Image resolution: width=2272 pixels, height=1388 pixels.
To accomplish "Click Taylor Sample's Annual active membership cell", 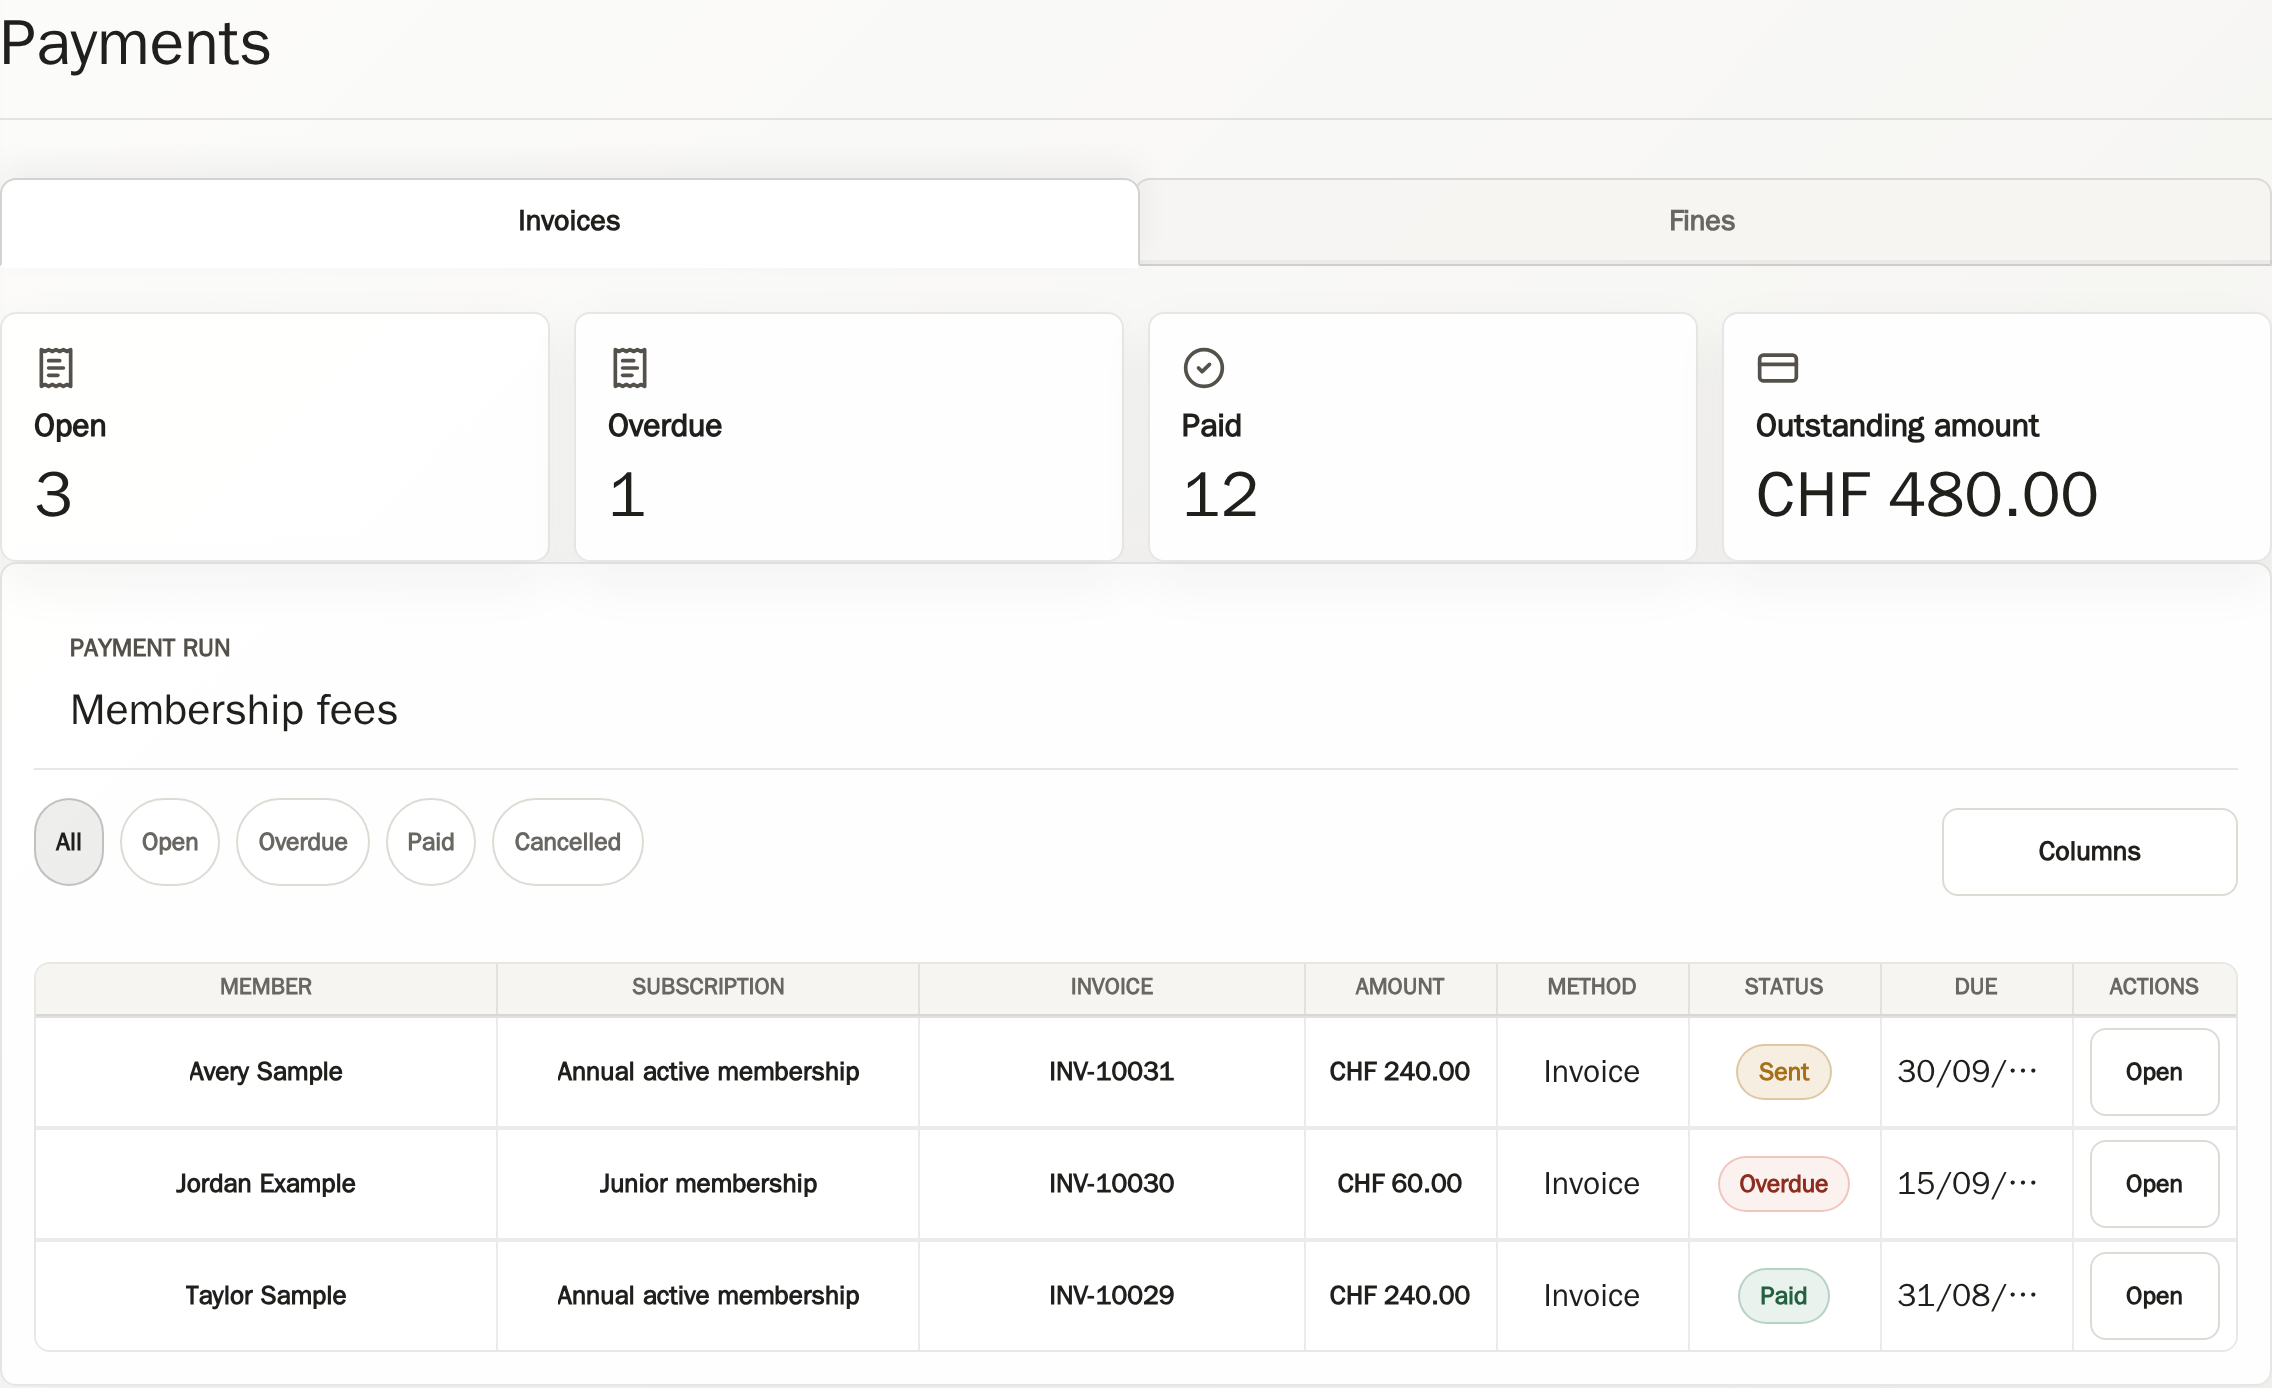I will (708, 1296).
